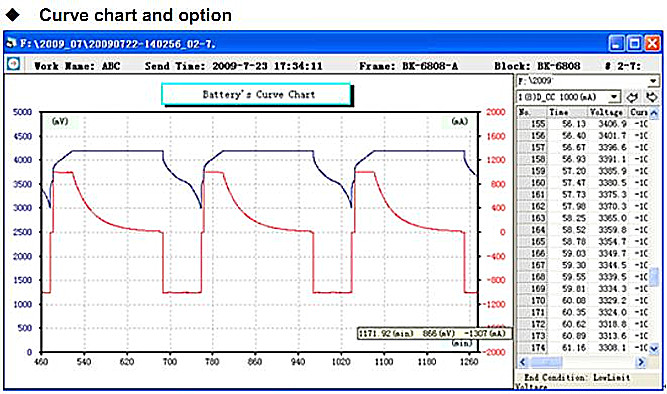Click the vertical scrollbar thumb in data table

(x=654, y=277)
